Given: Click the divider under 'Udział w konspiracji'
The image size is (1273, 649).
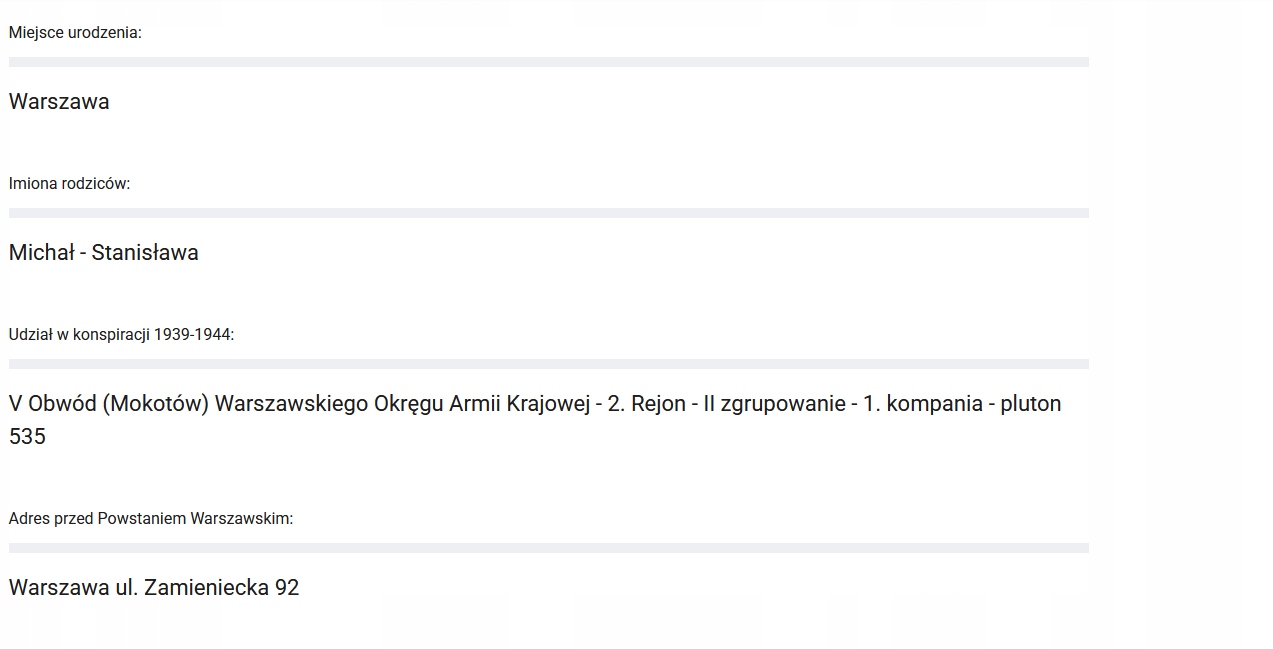Looking at the screenshot, I should coord(548,364).
